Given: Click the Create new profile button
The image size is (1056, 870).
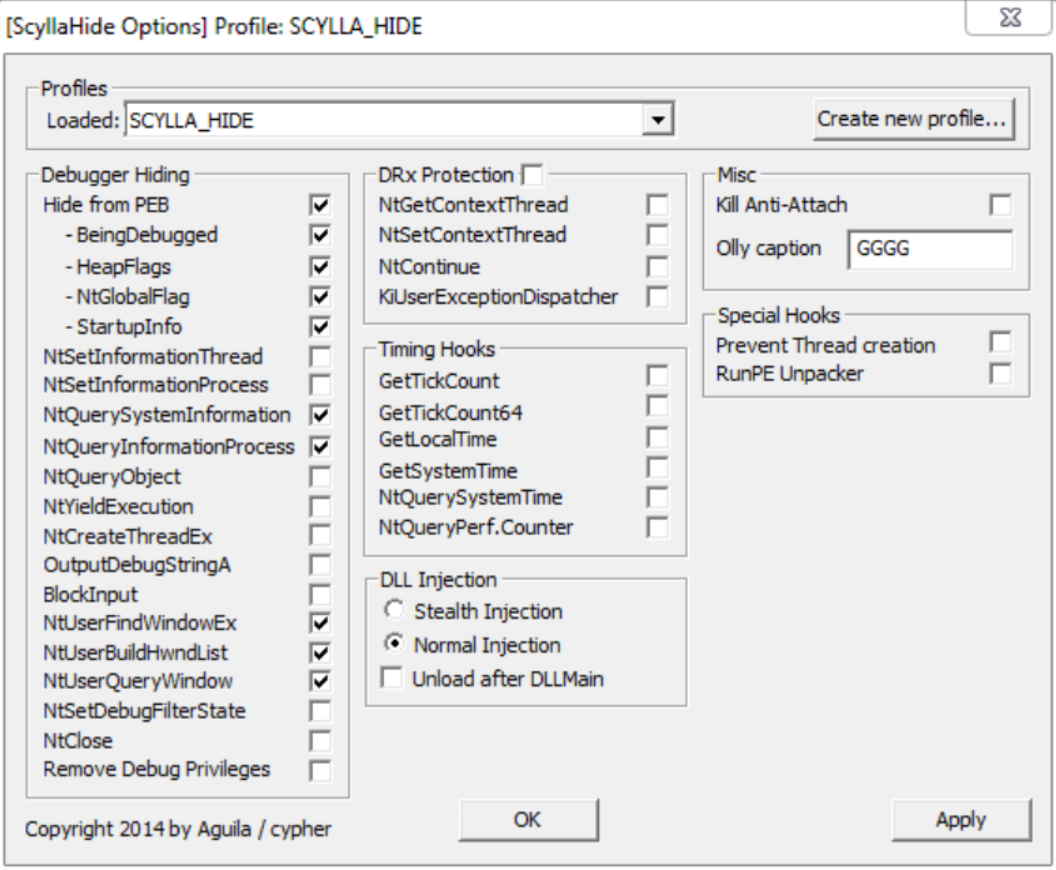Looking at the screenshot, I should click(914, 119).
